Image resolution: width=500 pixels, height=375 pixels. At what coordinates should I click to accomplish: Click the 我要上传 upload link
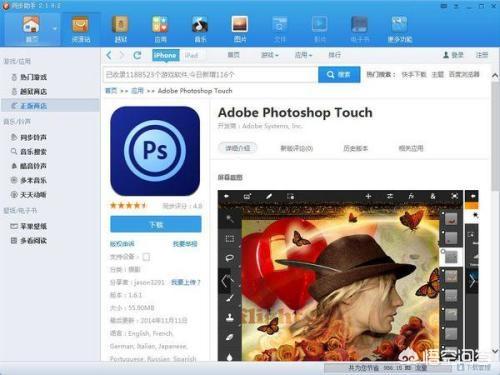pyautogui.click(x=185, y=283)
